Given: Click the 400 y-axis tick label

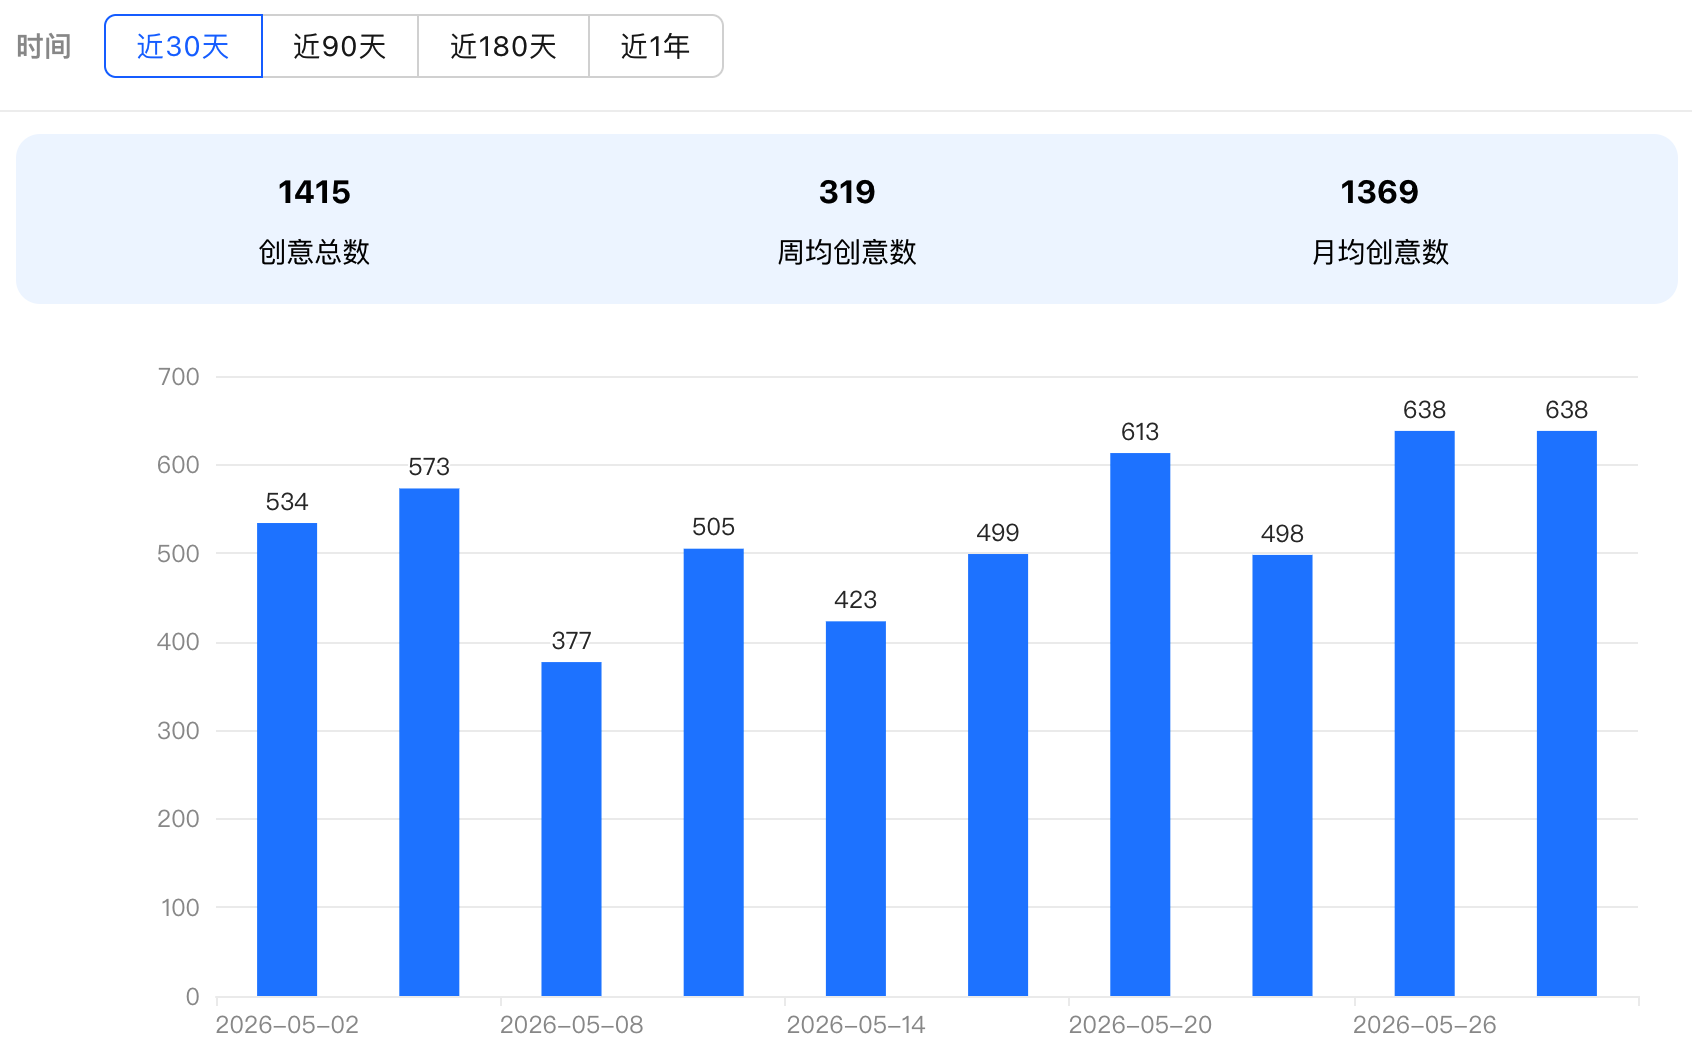Looking at the screenshot, I should pos(178,642).
